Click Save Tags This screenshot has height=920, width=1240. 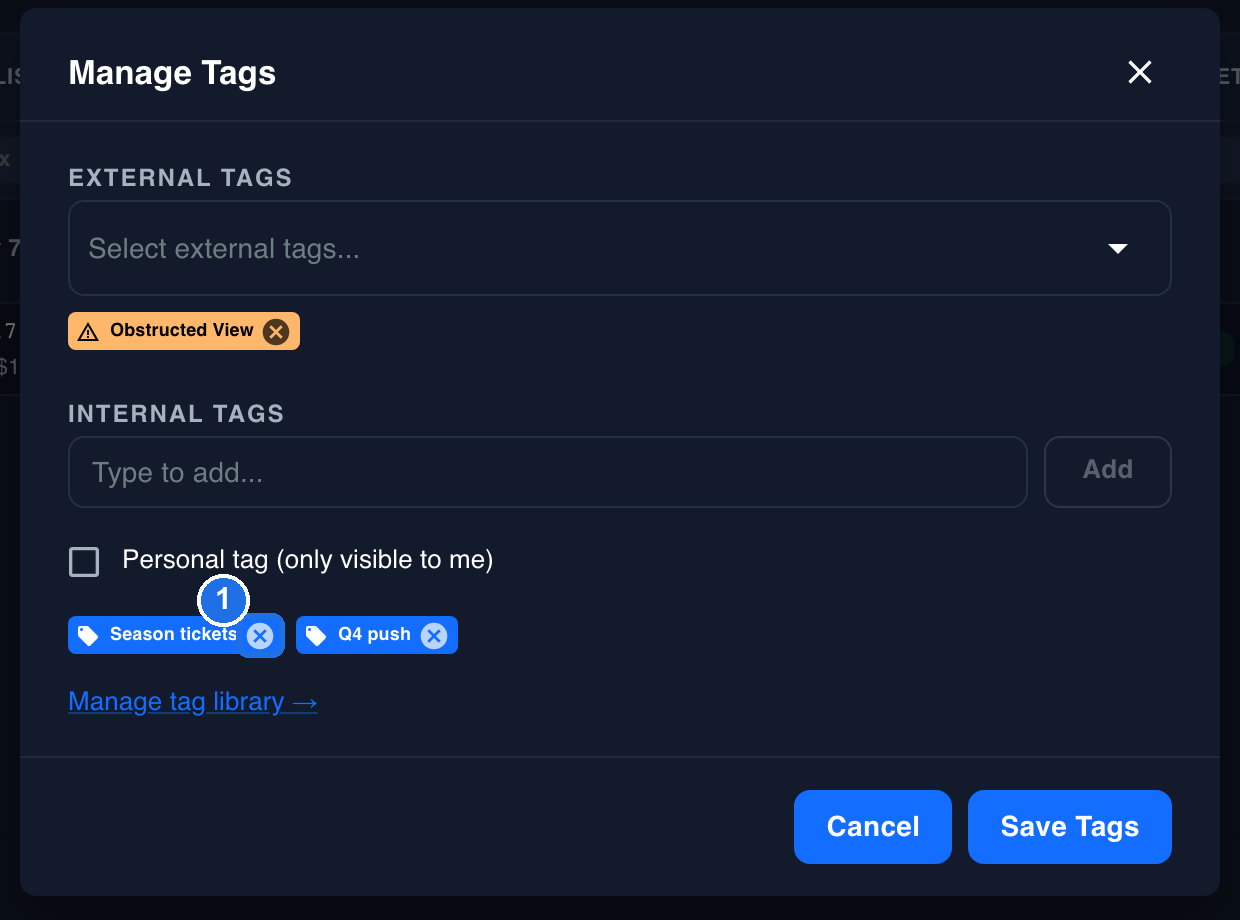(x=1070, y=827)
